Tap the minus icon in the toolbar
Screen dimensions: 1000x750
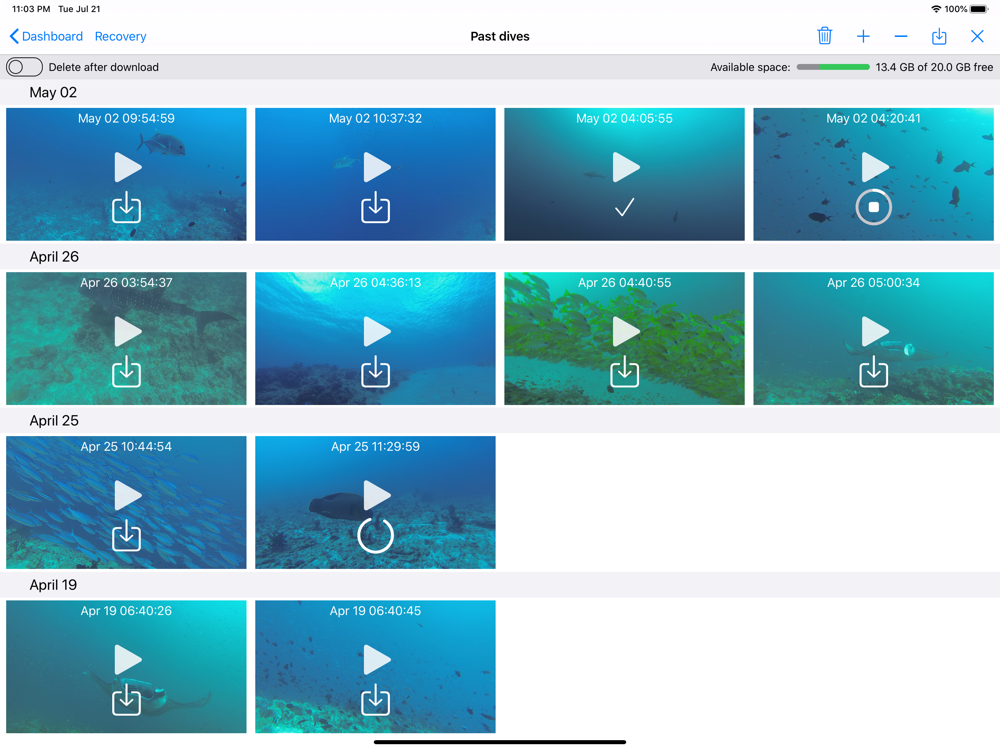click(901, 36)
